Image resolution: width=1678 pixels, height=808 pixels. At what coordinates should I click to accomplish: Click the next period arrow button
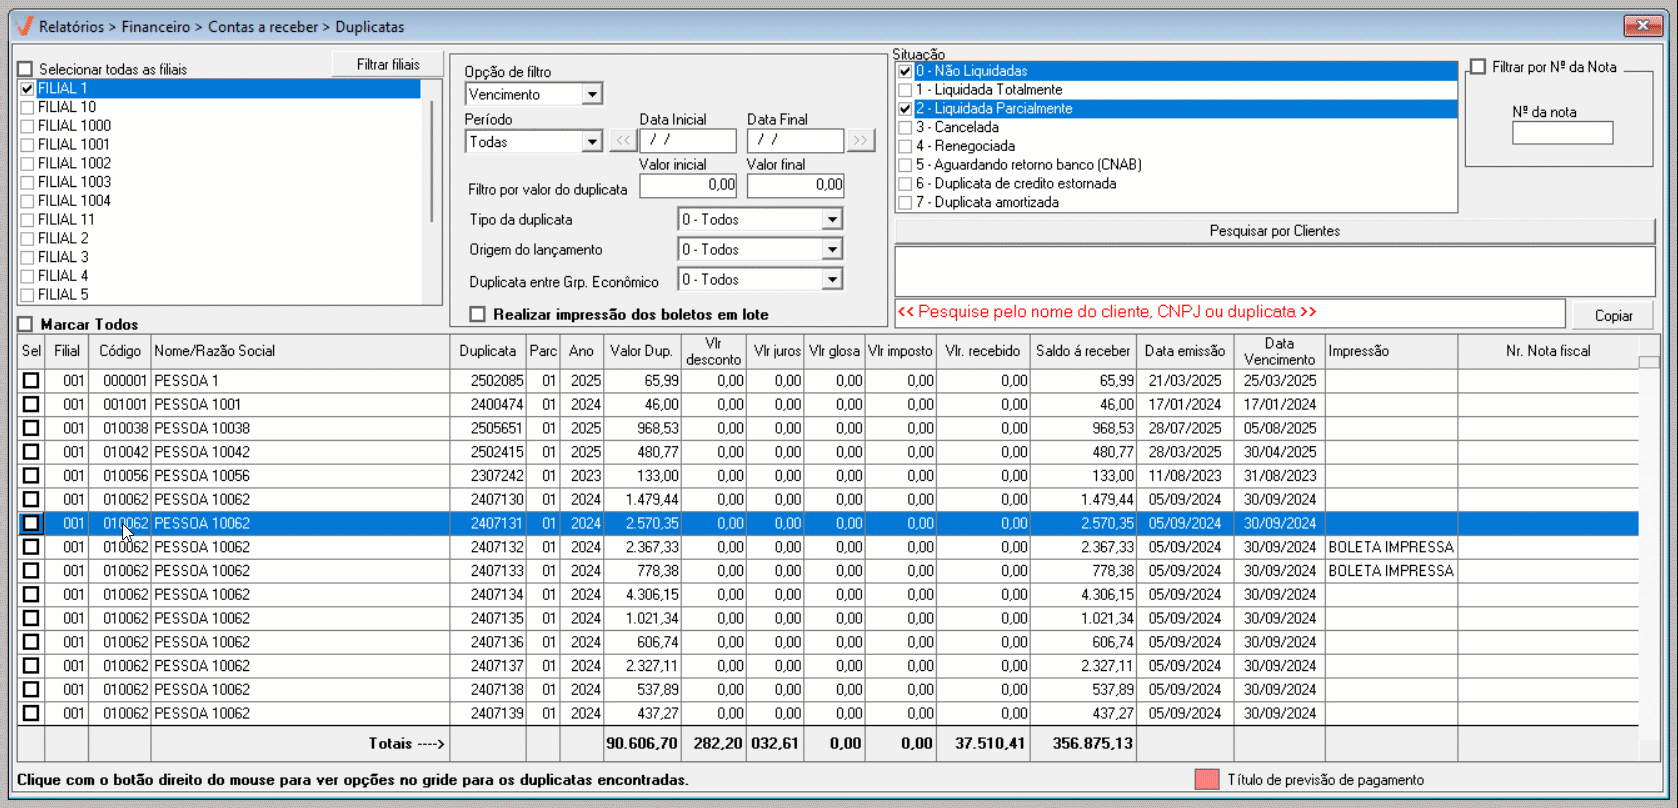pos(860,141)
